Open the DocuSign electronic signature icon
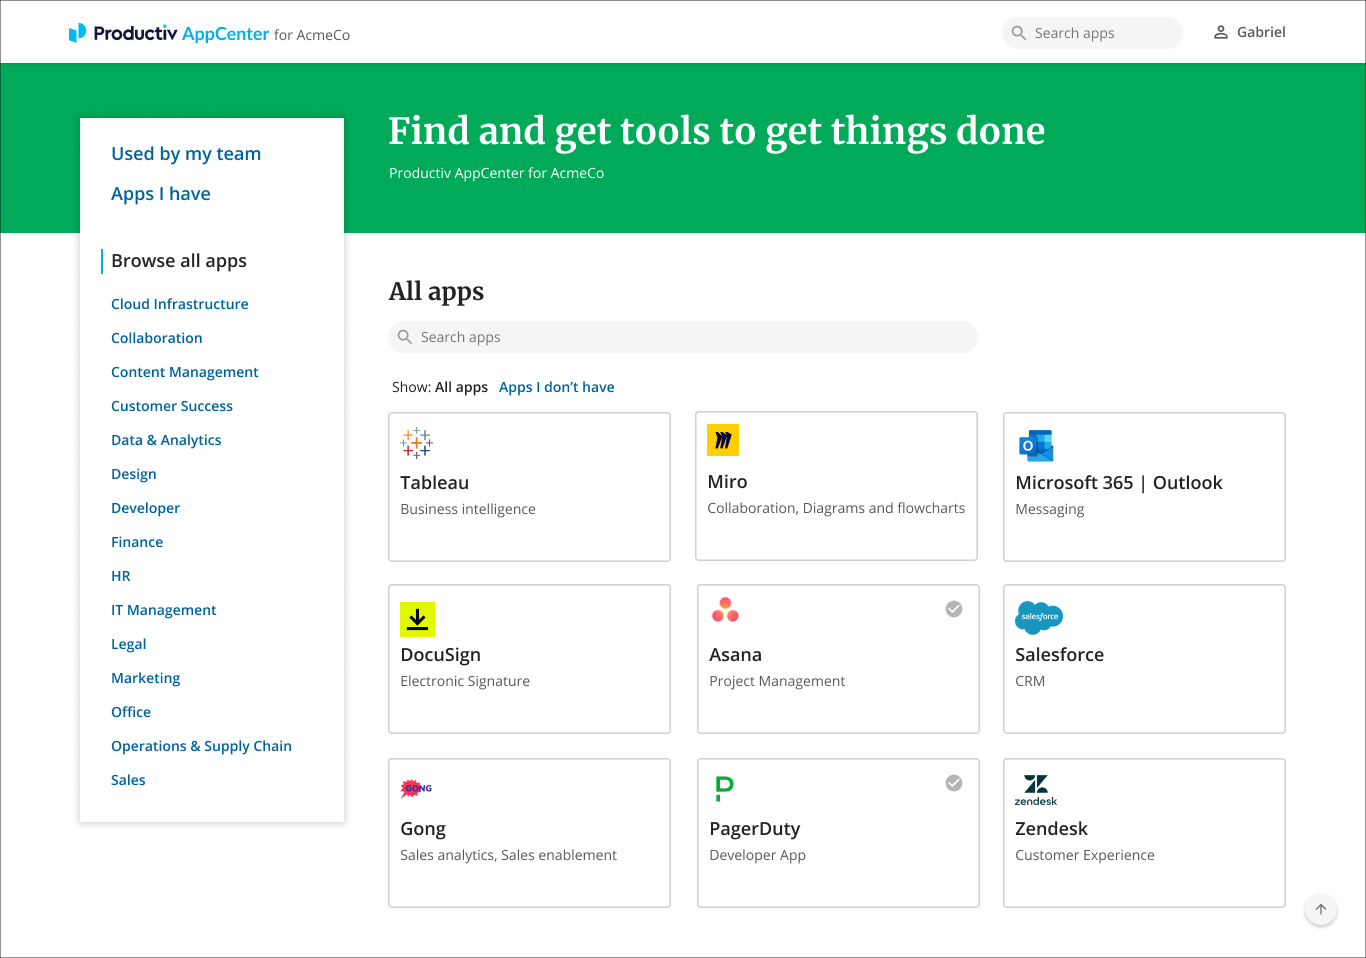The width and height of the screenshot is (1366, 958). tap(417, 619)
